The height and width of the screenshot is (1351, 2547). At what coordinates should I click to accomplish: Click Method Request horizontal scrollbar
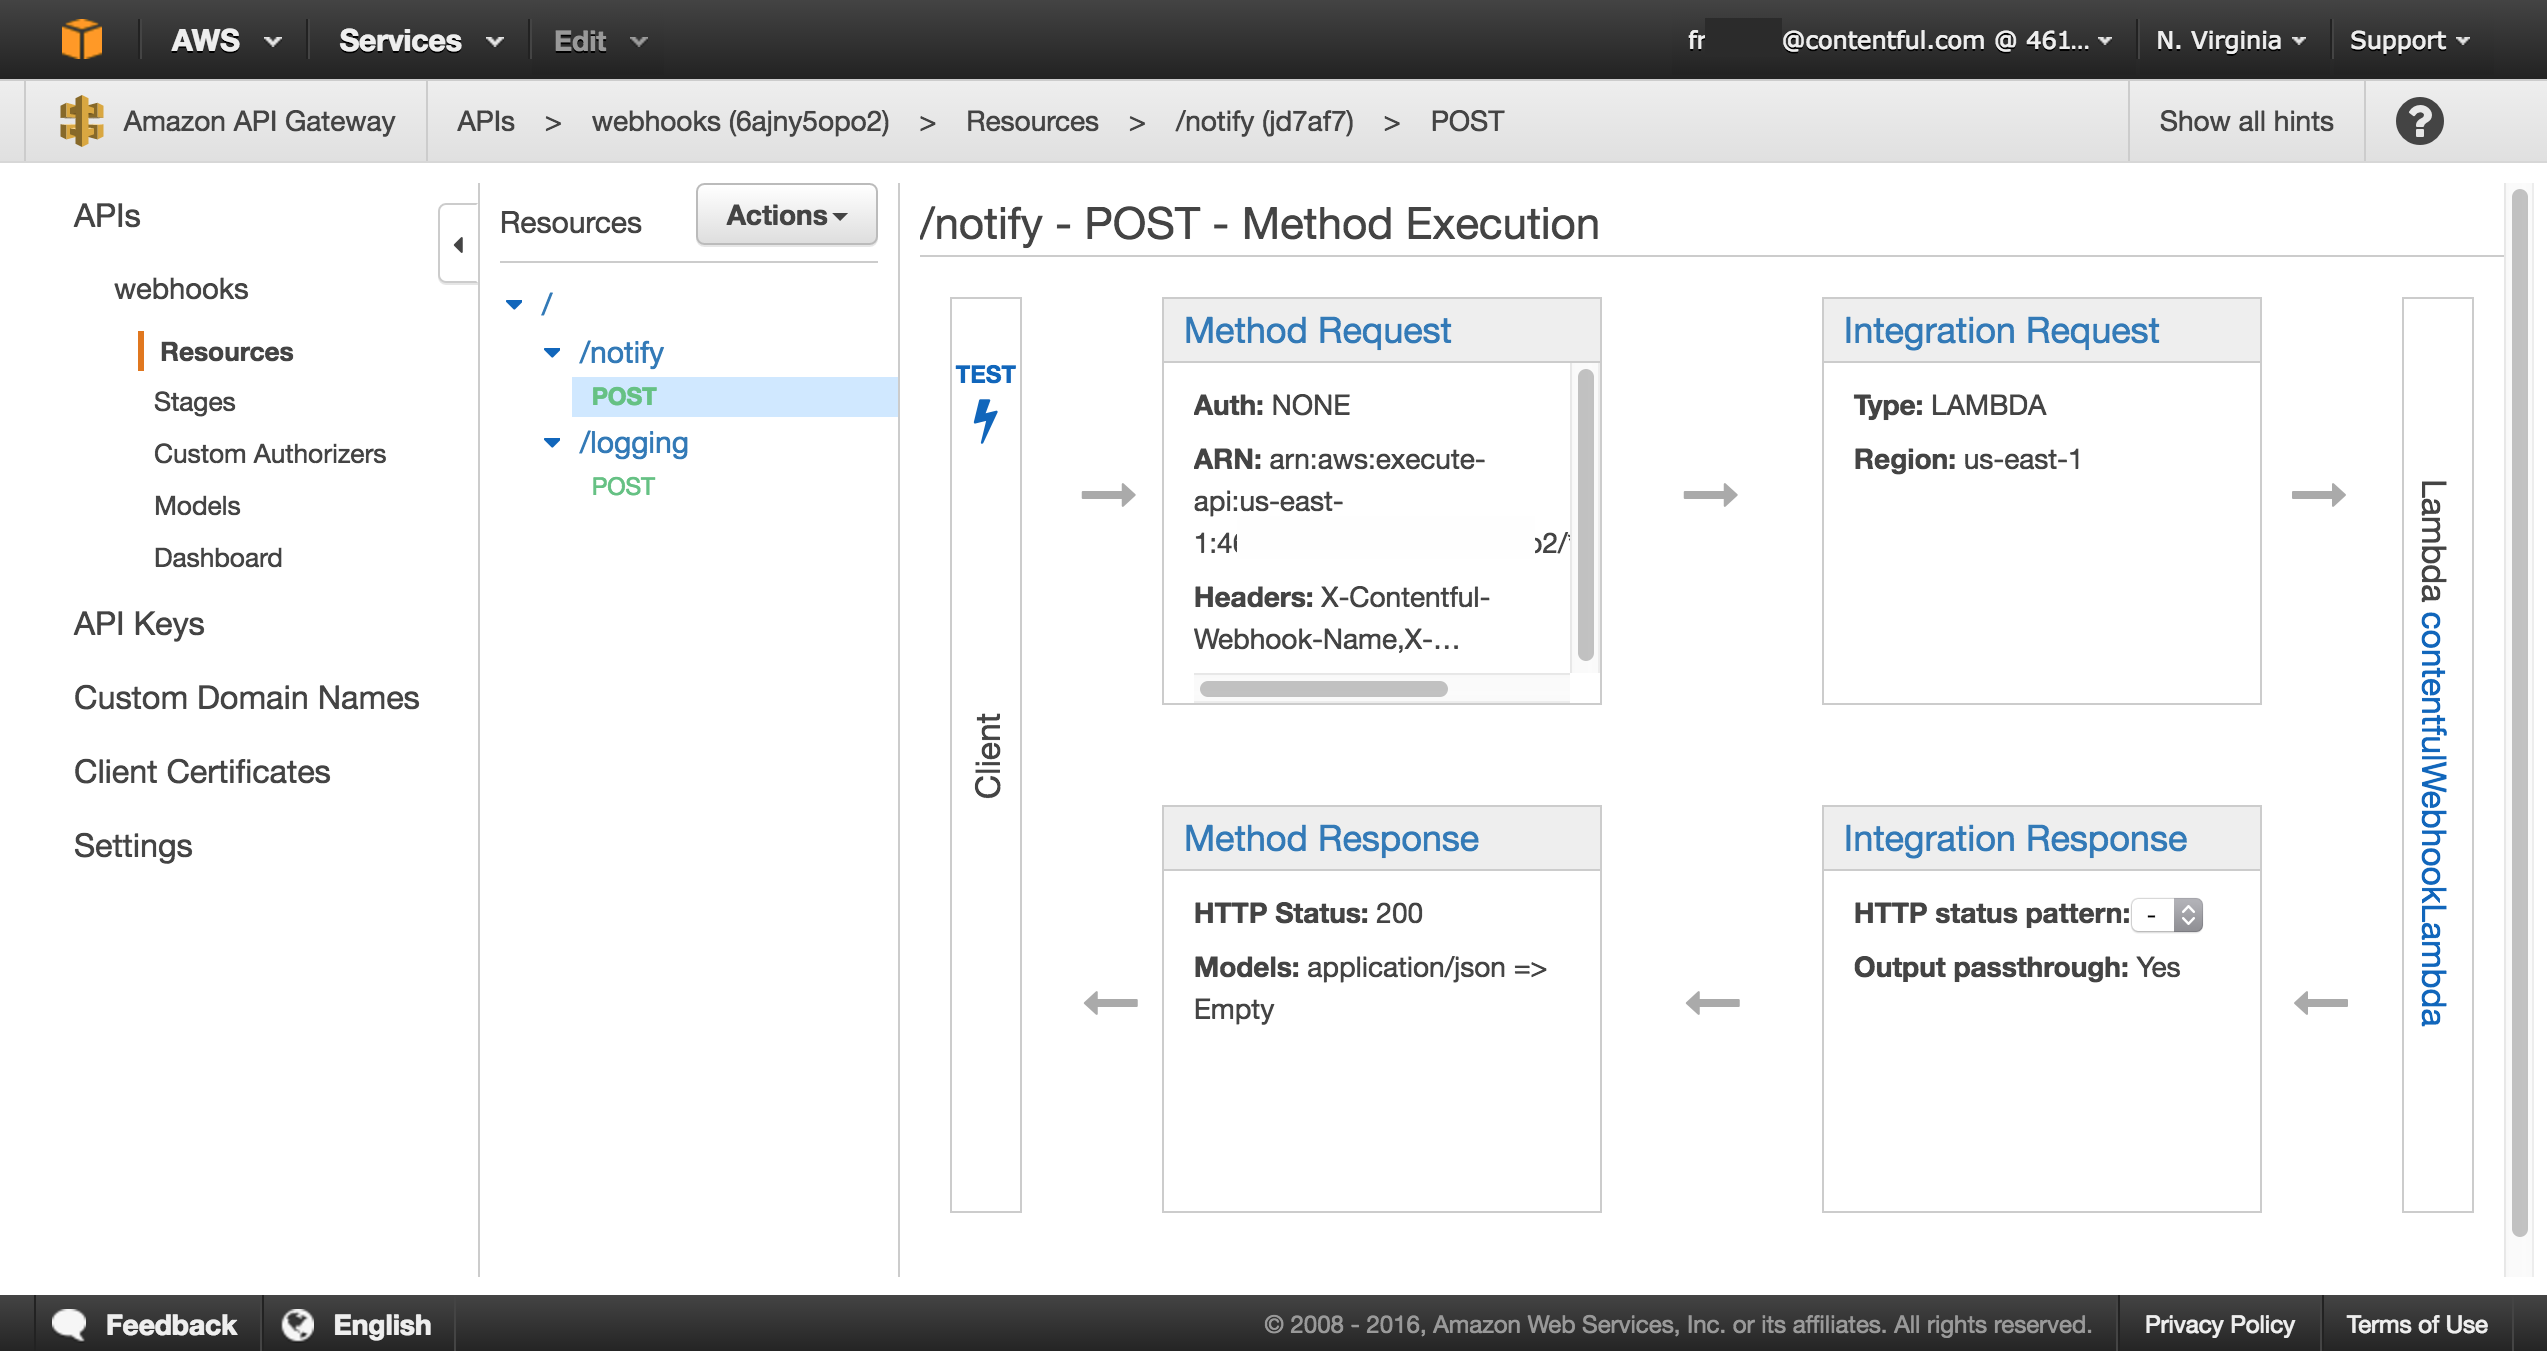pos(1323,689)
